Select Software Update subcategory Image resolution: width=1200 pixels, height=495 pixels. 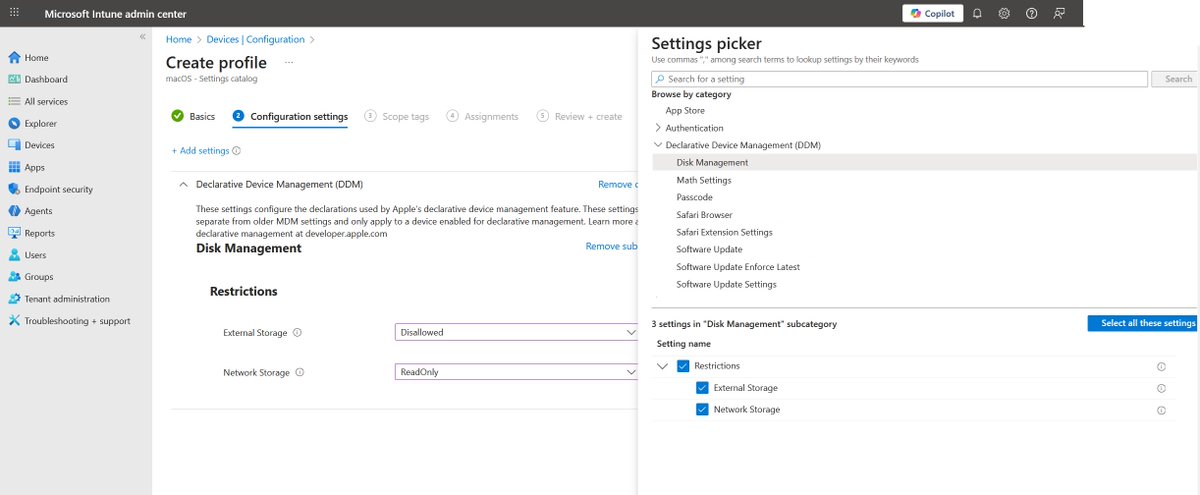(x=709, y=250)
